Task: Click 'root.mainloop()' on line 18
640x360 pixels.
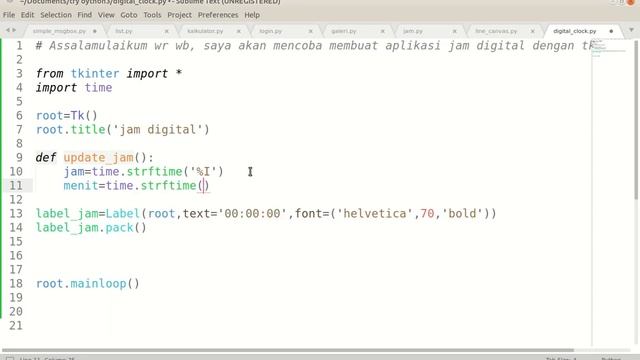Action: [87, 283]
